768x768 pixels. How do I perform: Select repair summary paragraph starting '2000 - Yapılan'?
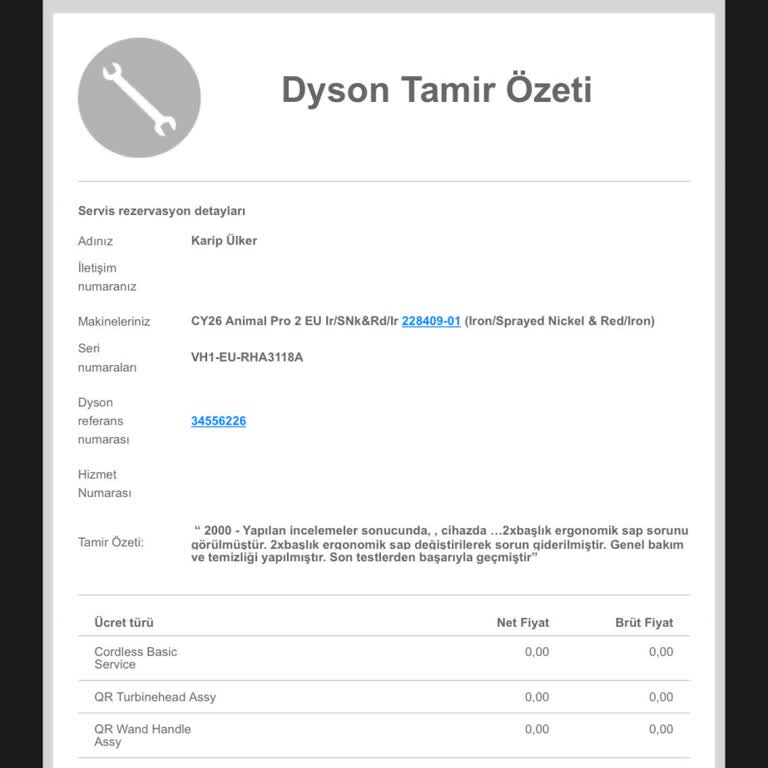click(440, 544)
